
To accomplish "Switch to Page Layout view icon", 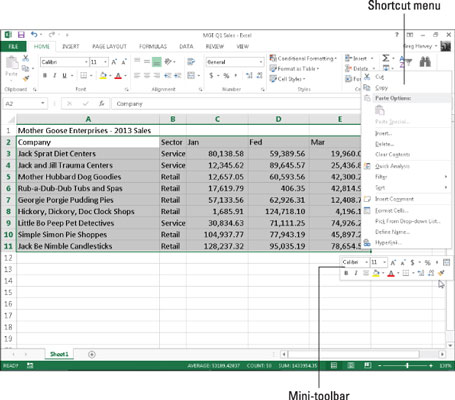I will pyautogui.click(x=351, y=366).
